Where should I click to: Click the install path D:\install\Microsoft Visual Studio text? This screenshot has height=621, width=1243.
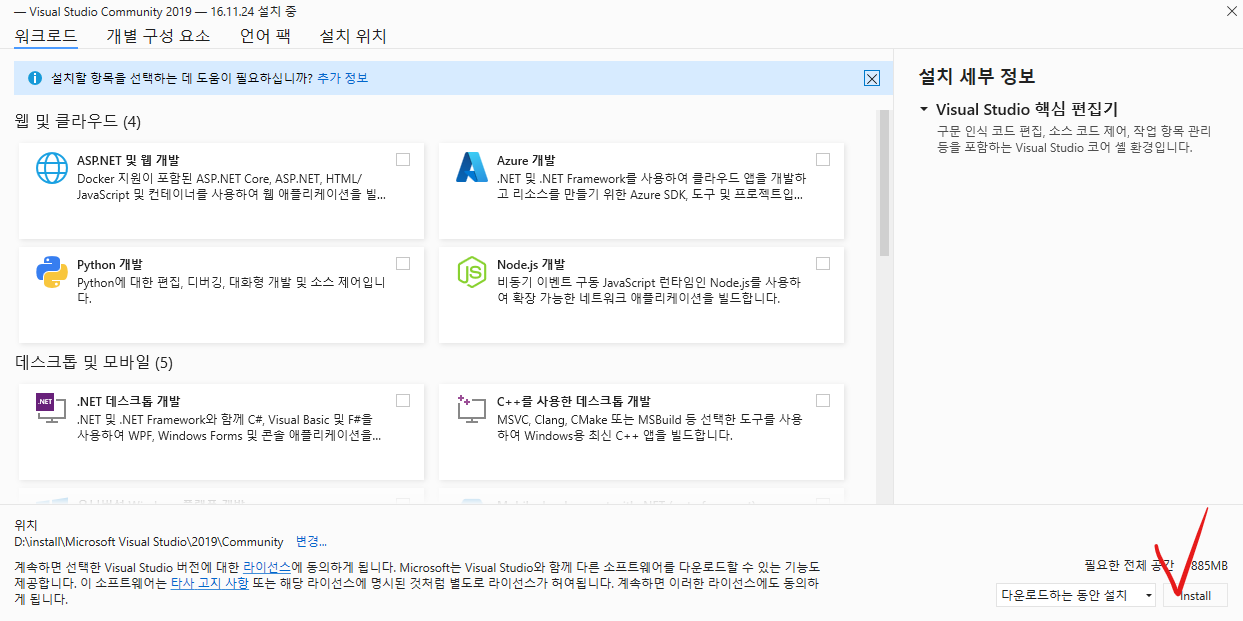[x=149, y=542]
